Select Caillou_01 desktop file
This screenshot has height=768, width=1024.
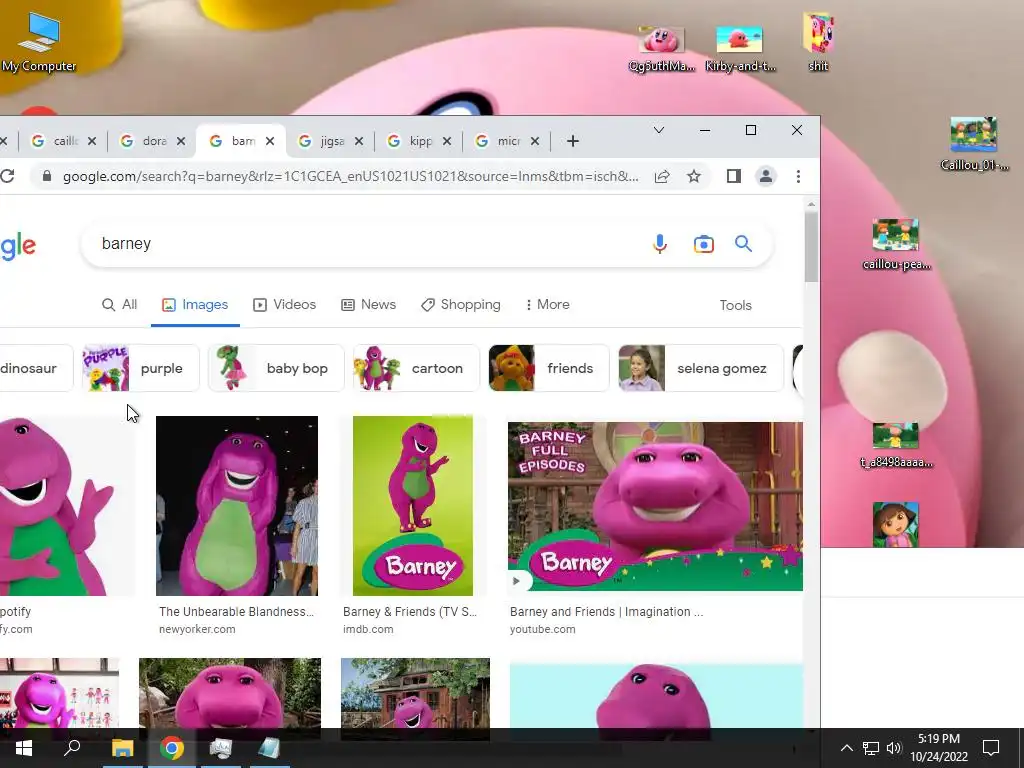tap(974, 144)
